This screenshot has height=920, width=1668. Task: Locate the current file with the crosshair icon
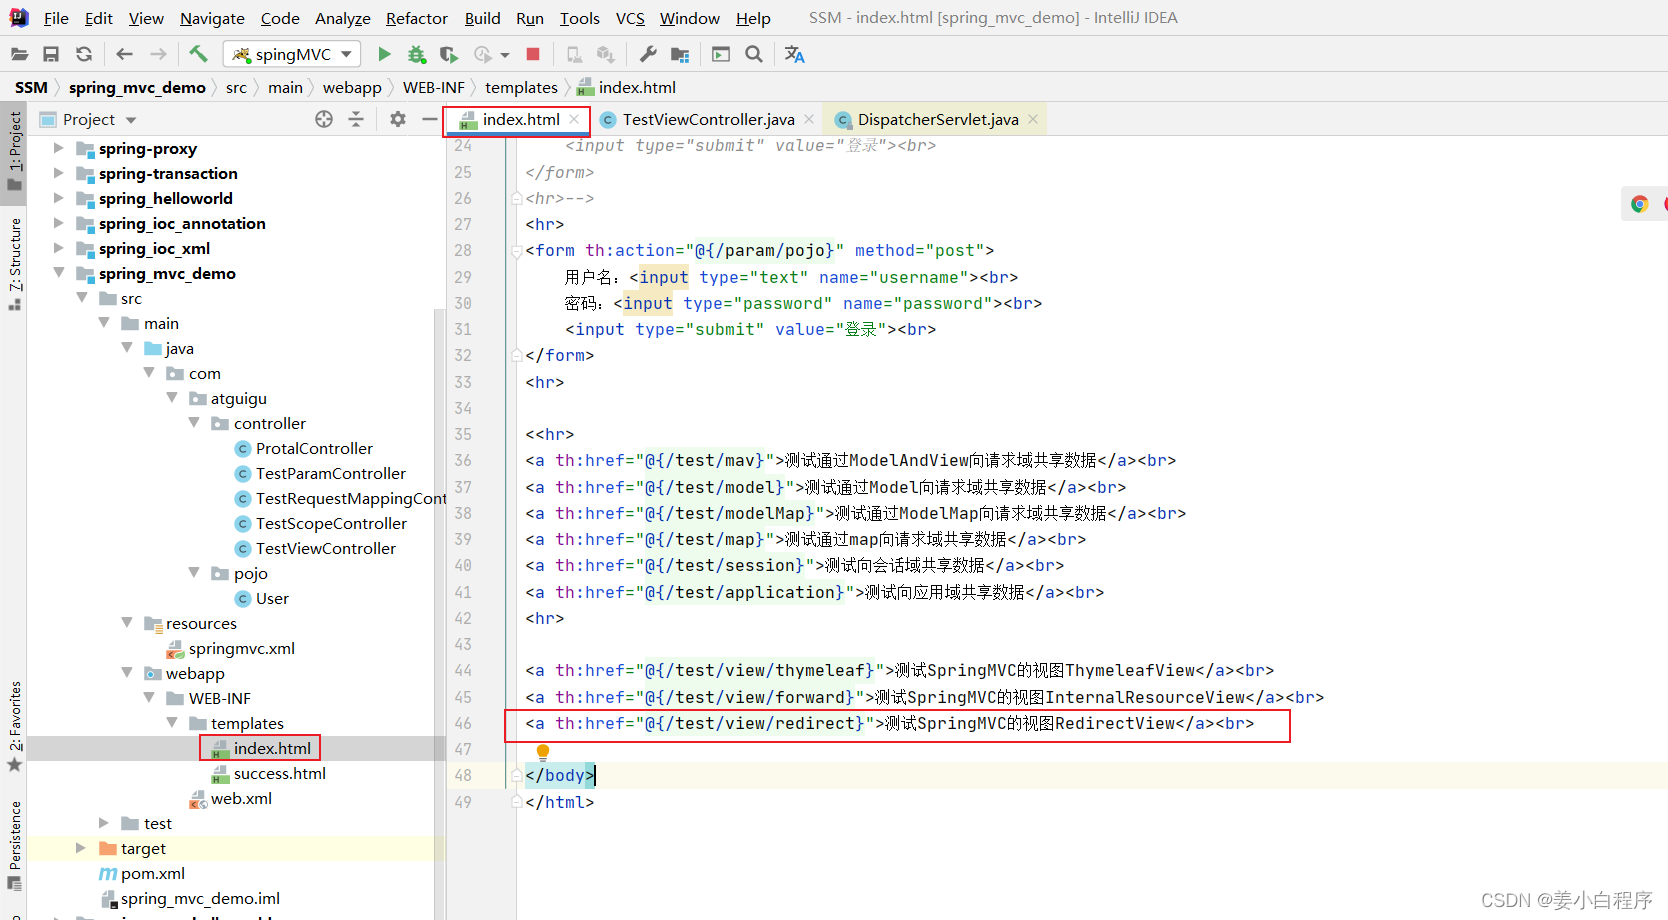(x=324, y=119)
